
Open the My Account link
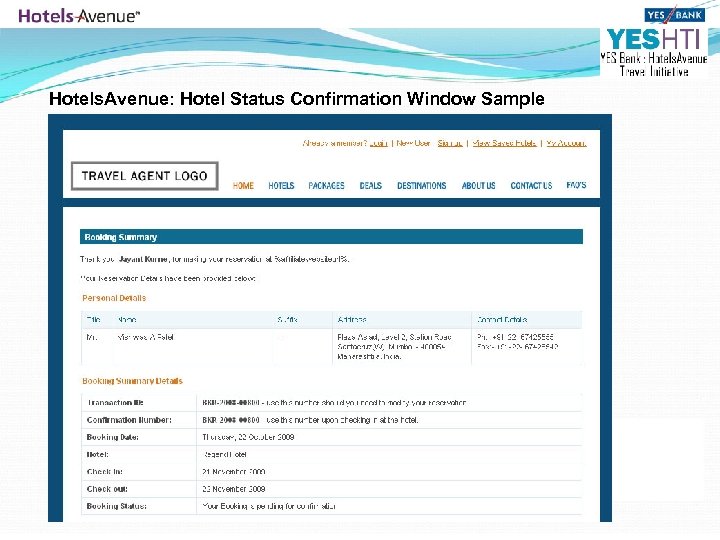coord(566,143)
